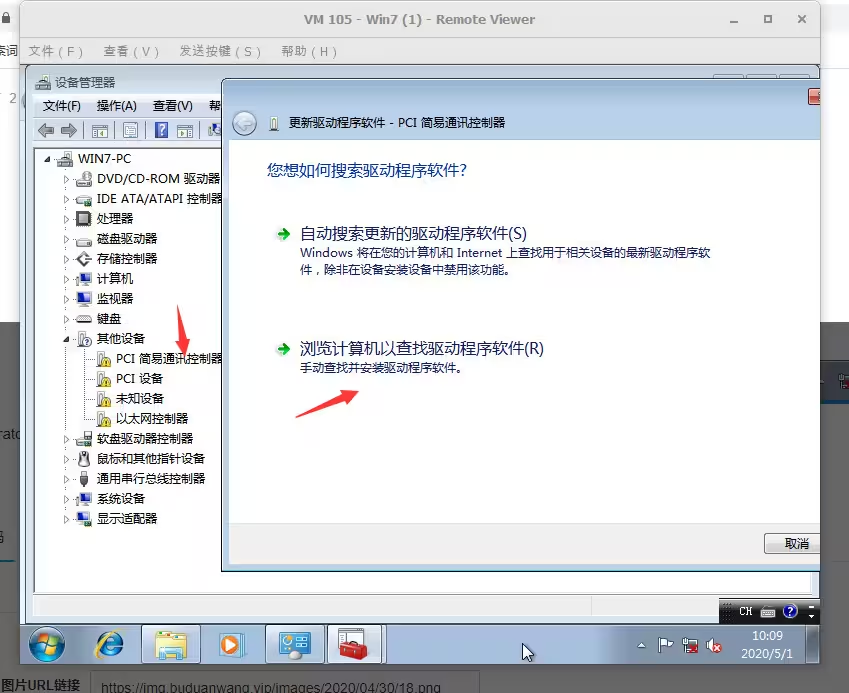Screen dimensions: 849x693
Task: Click the CH input language indicator
Action: click(746, 611)
